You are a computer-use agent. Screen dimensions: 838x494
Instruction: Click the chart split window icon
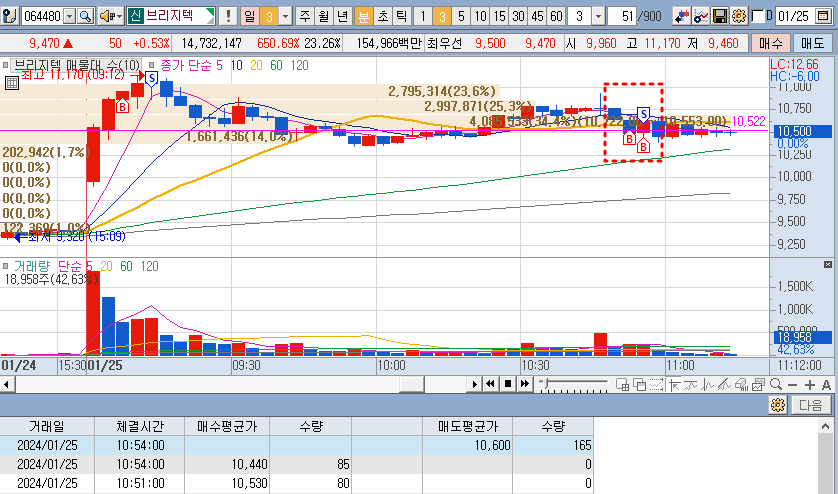[x=622, y=384]
